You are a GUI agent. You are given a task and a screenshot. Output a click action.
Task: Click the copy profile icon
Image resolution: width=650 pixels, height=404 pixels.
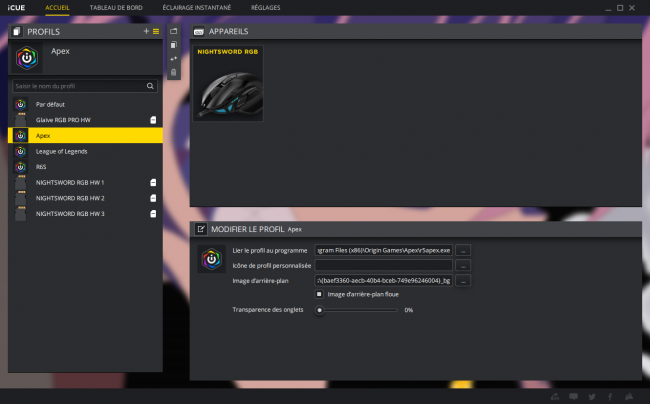point(174,44)
